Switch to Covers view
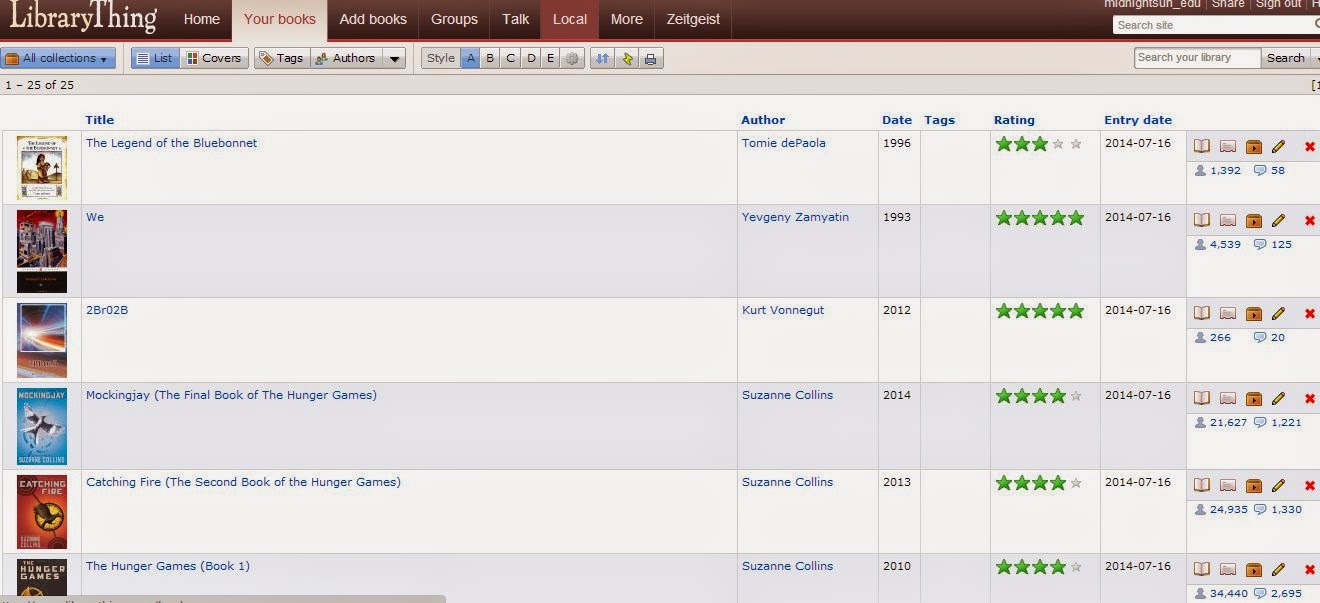1320x603 pixels. pos(214,58)
